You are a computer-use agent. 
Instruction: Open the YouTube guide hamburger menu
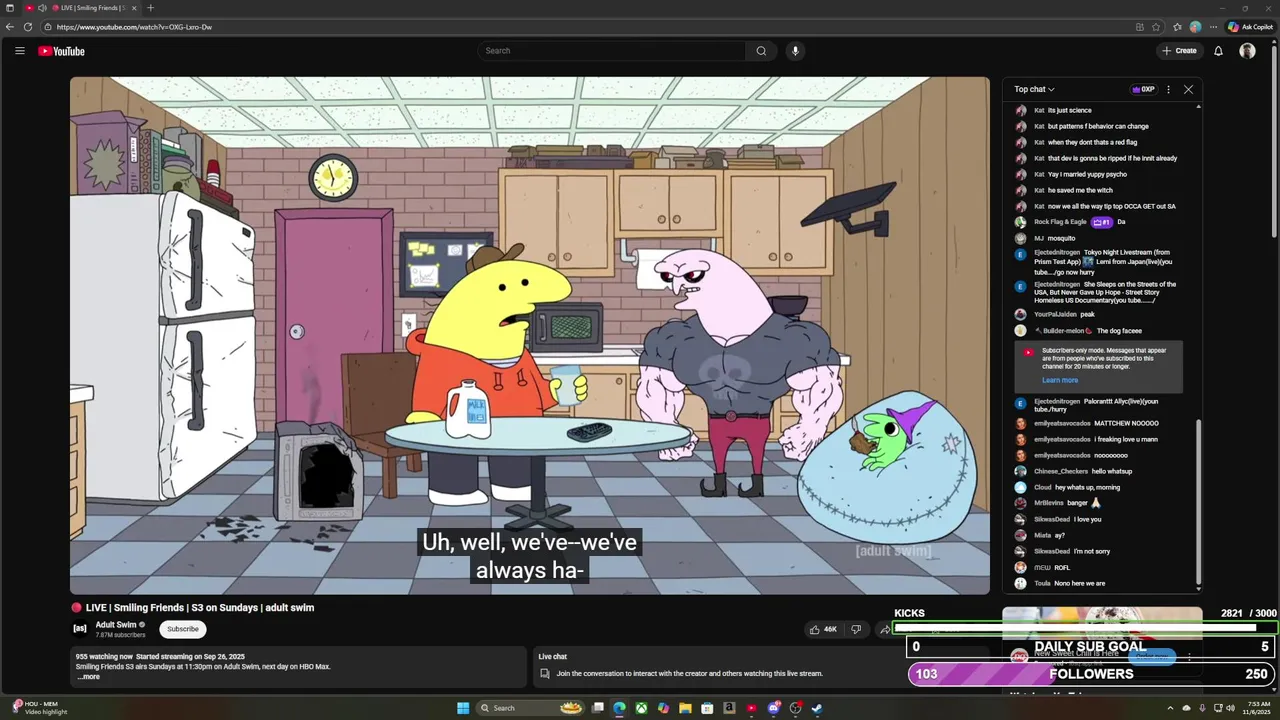pos(19,51)
